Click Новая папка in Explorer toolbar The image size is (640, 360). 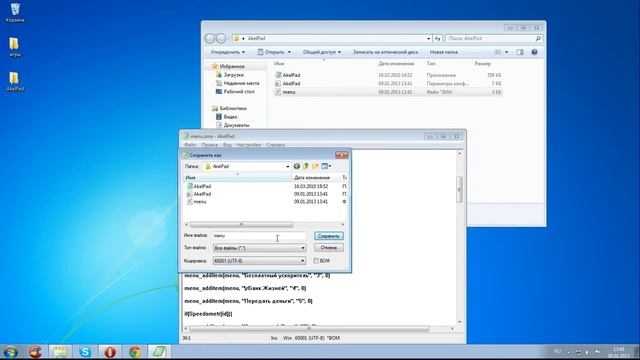[x=444, y=52]
